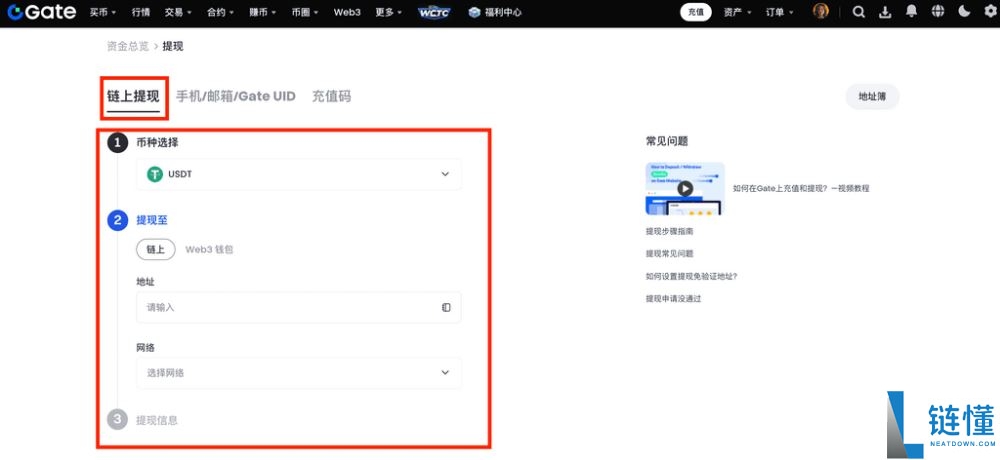Open the 提现申请没通过 link

point(673,299)
